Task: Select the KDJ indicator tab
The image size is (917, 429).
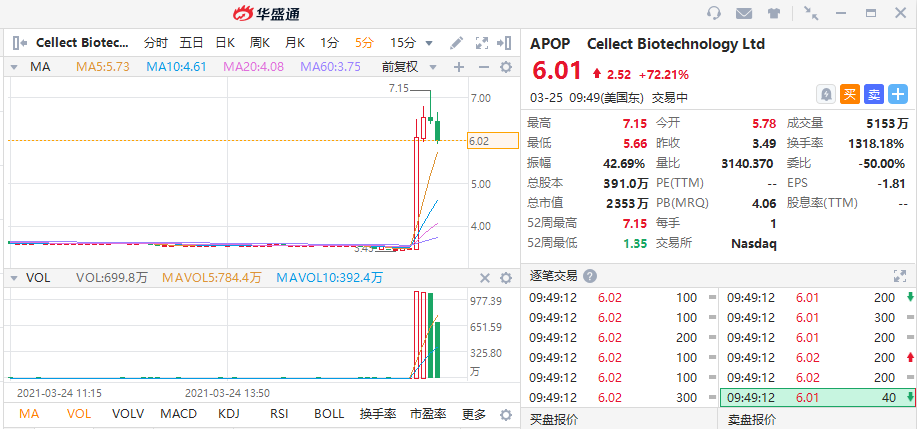Action: click(x=229, y=414)
